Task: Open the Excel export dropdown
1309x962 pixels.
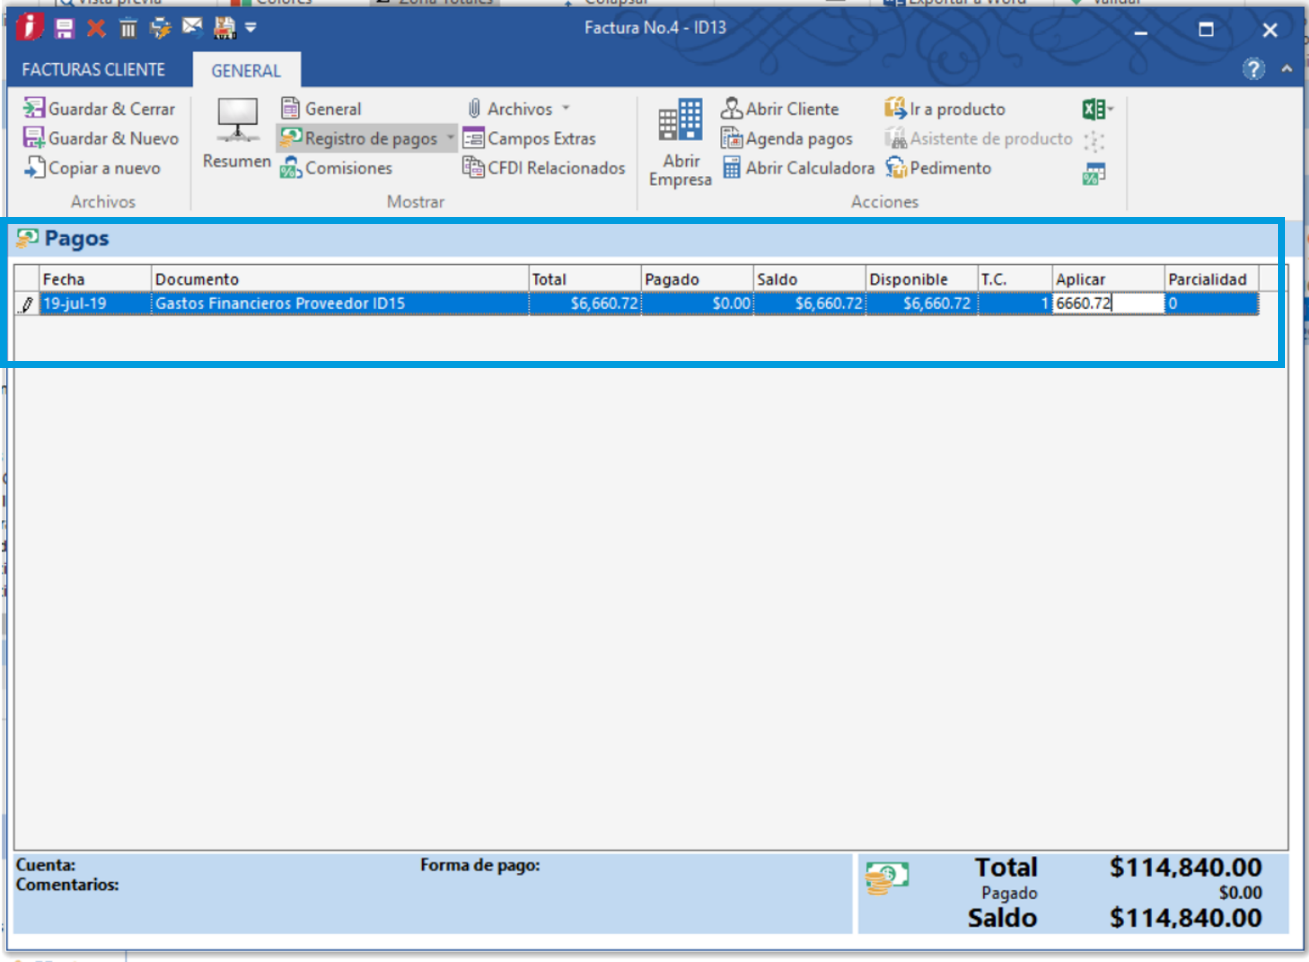Action: click(1097, 109)
